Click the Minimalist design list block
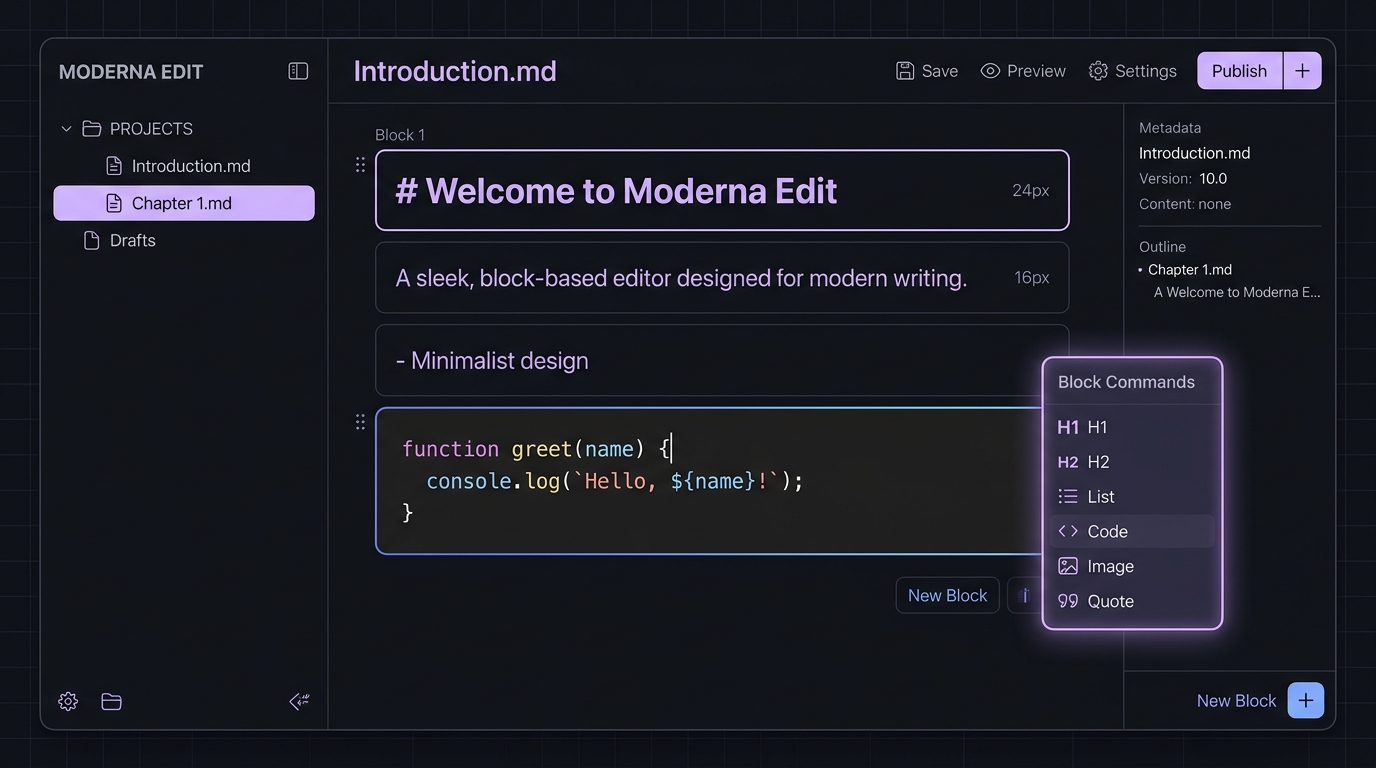1376x768 pixels. point(722,360)
